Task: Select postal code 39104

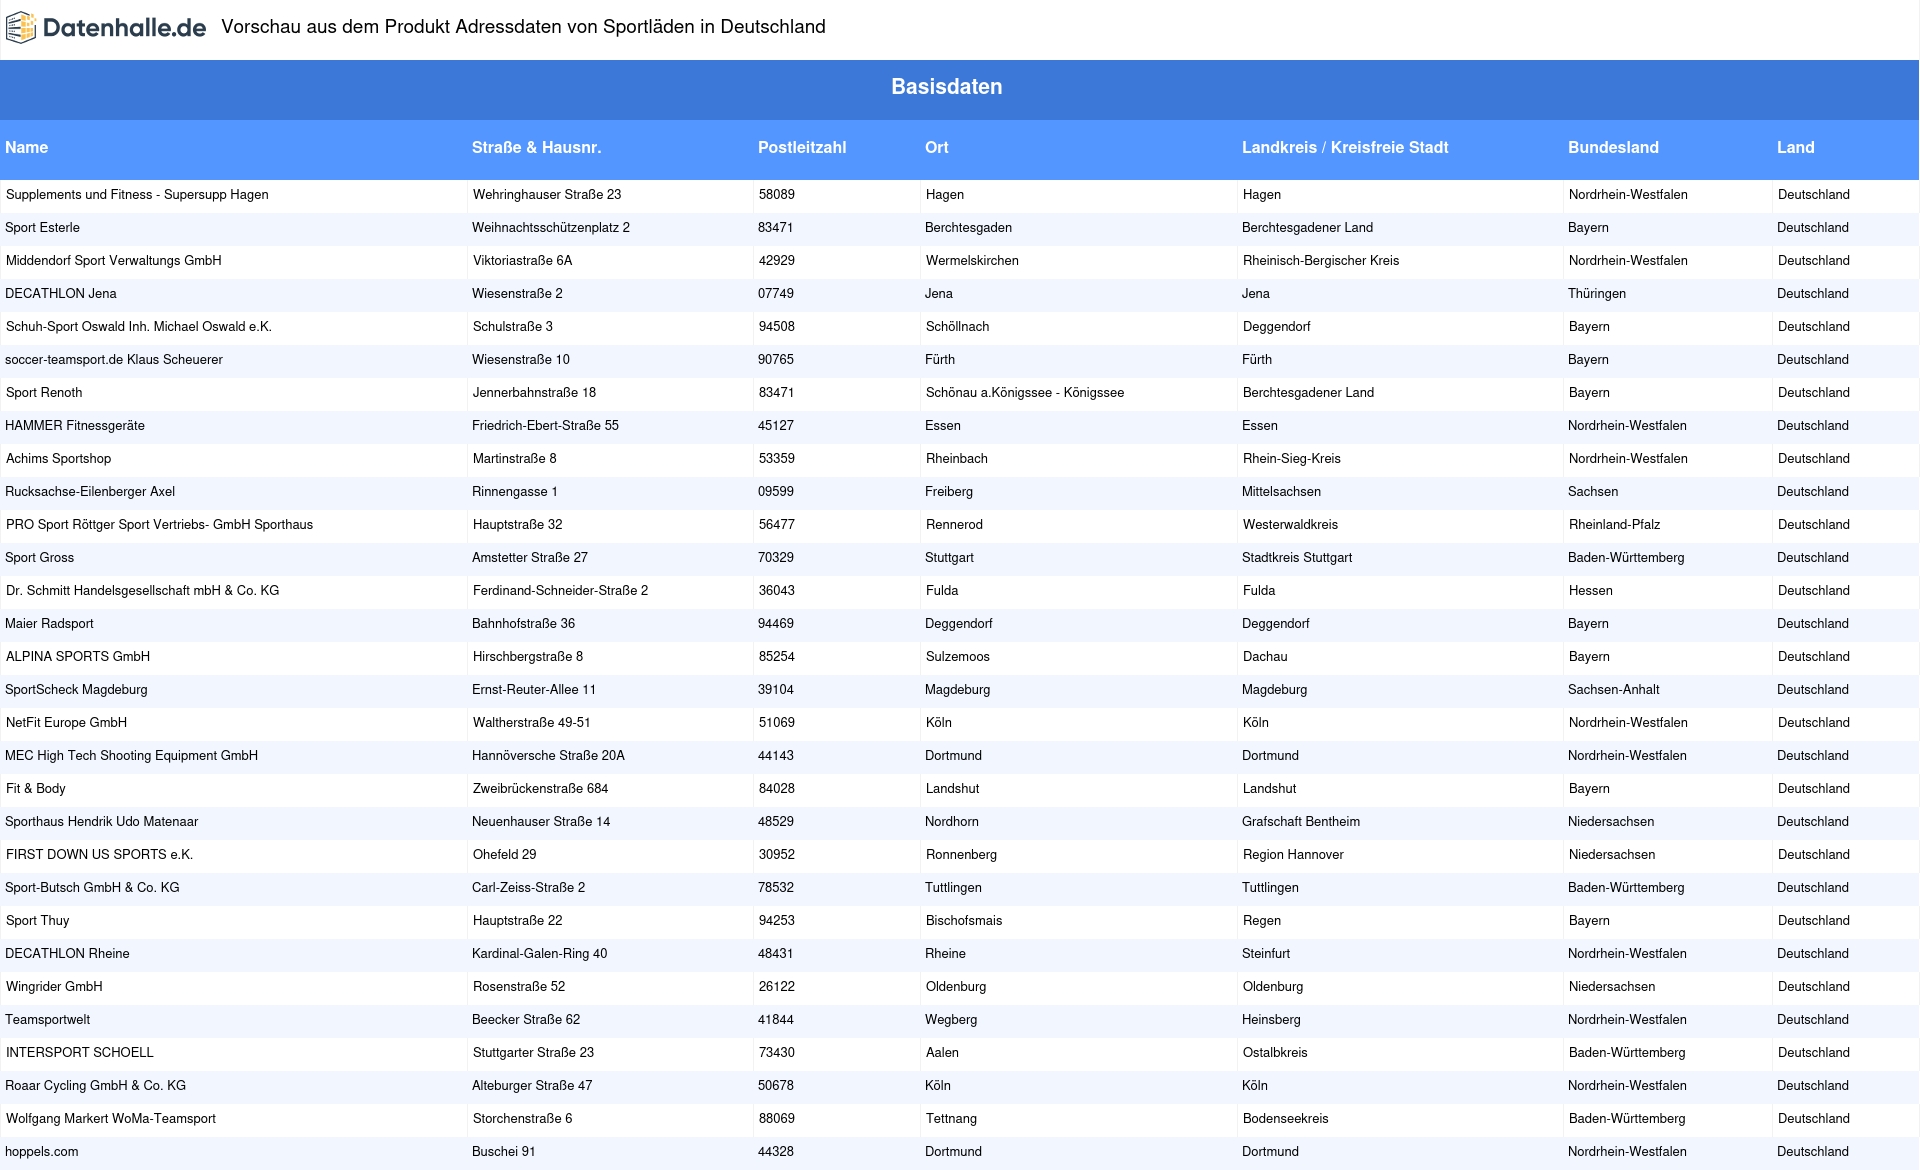Action: [776, 690]
